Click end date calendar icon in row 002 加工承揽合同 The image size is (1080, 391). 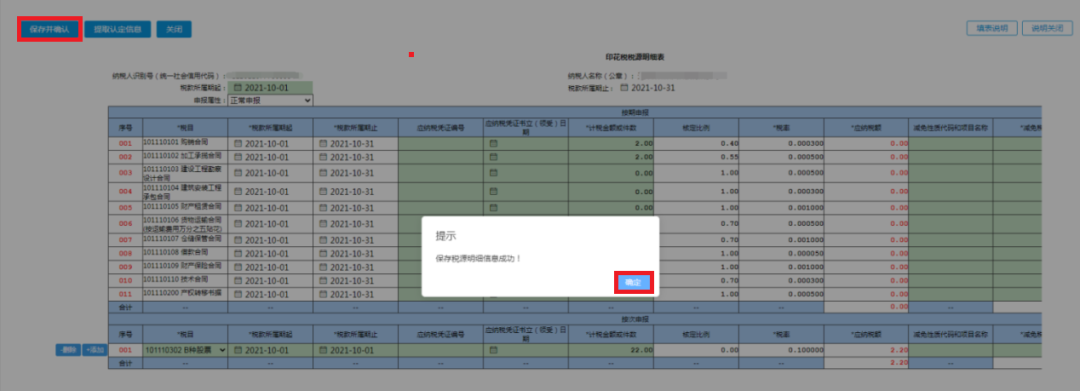coord(323,157)
